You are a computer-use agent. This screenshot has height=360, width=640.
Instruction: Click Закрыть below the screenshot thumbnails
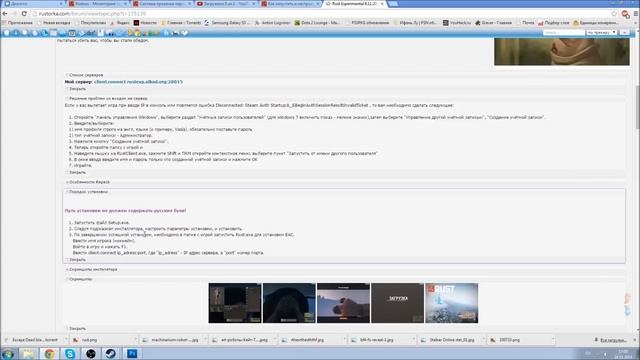tap(76, 328)
